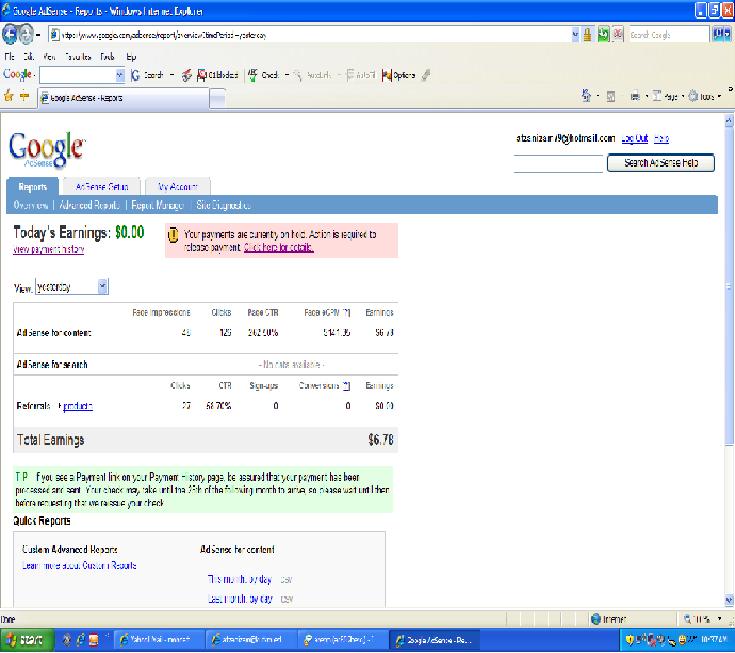
Task: Open the address bar dropdown arrow
Action: pyautogui.click(x=575, y=35)
